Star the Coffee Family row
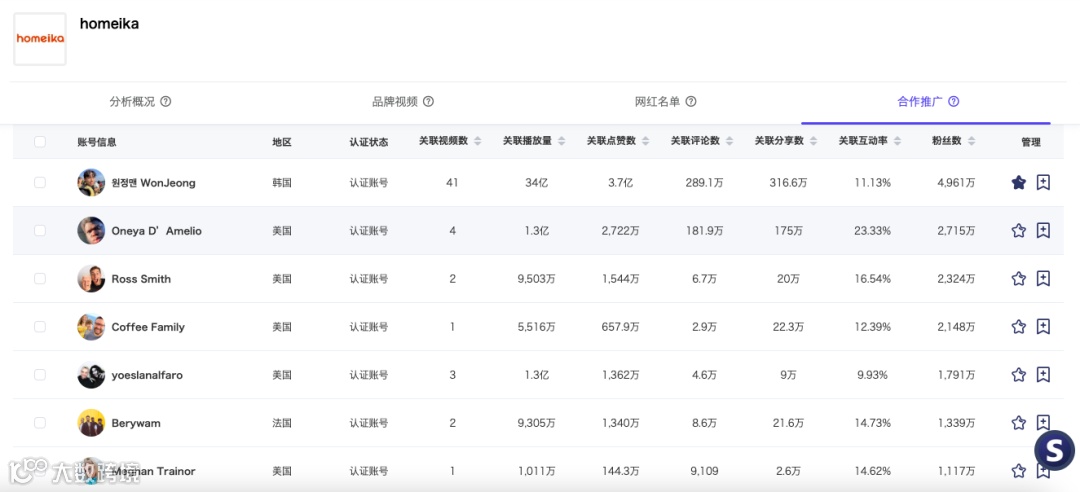The width and height of the screenshot is (1080, 492). coord(1019,327)
